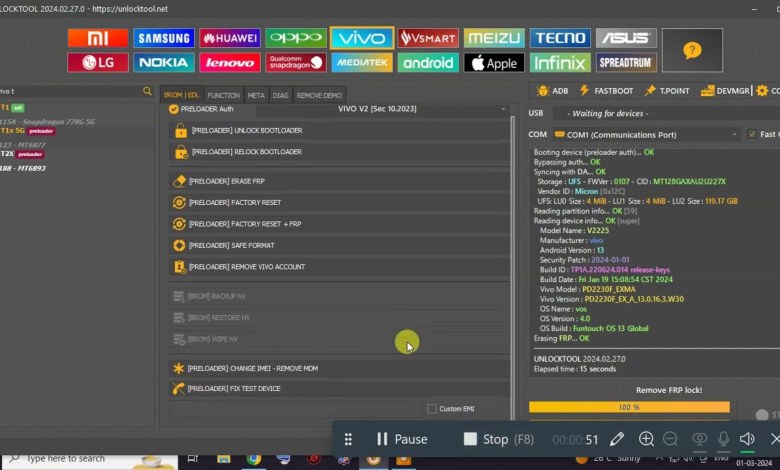Click the yellow help question mark icon

(x=692, y=50)
